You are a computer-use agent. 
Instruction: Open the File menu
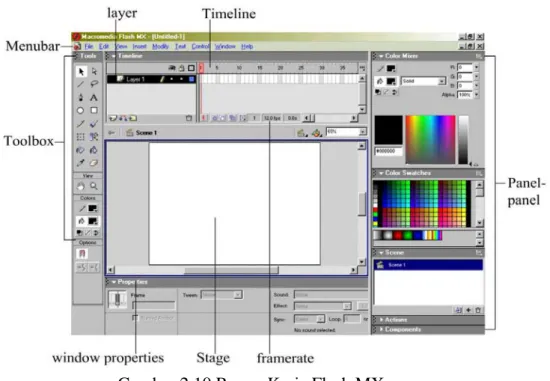pos(89,46)
